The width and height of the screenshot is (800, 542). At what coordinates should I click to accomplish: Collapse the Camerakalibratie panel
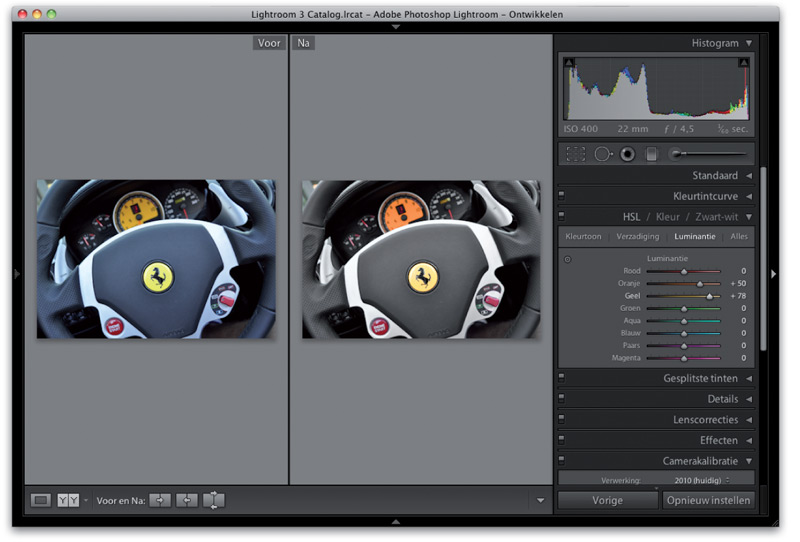(749, 461)
